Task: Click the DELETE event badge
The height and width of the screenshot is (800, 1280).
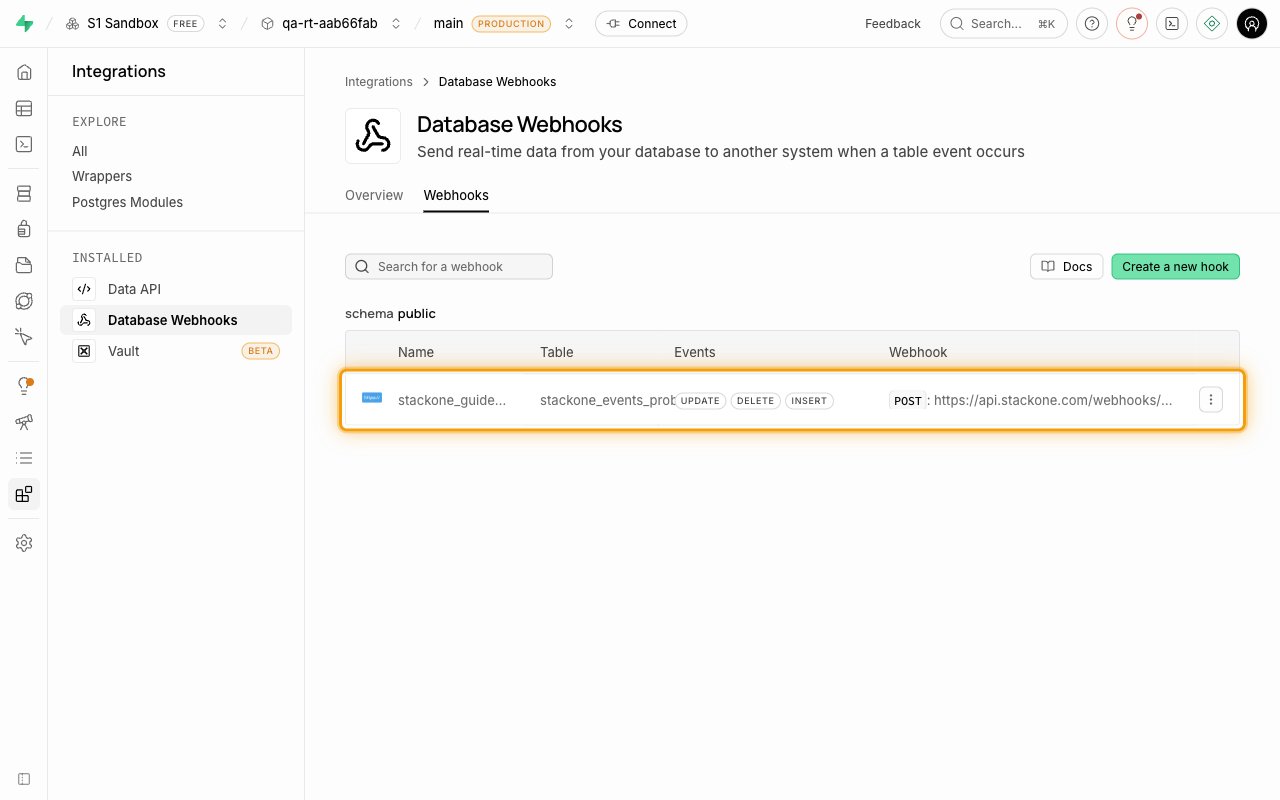Action: (x=756, y=401)
